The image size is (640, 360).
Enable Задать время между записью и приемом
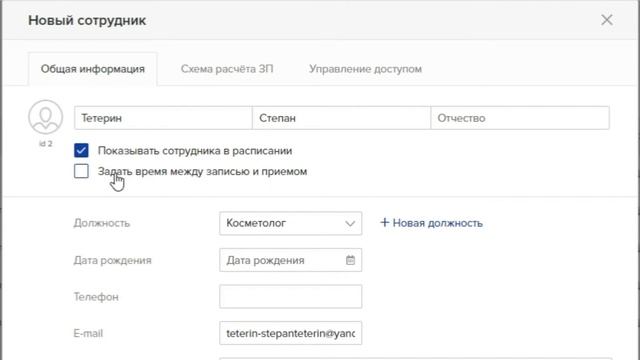point(81,171)
